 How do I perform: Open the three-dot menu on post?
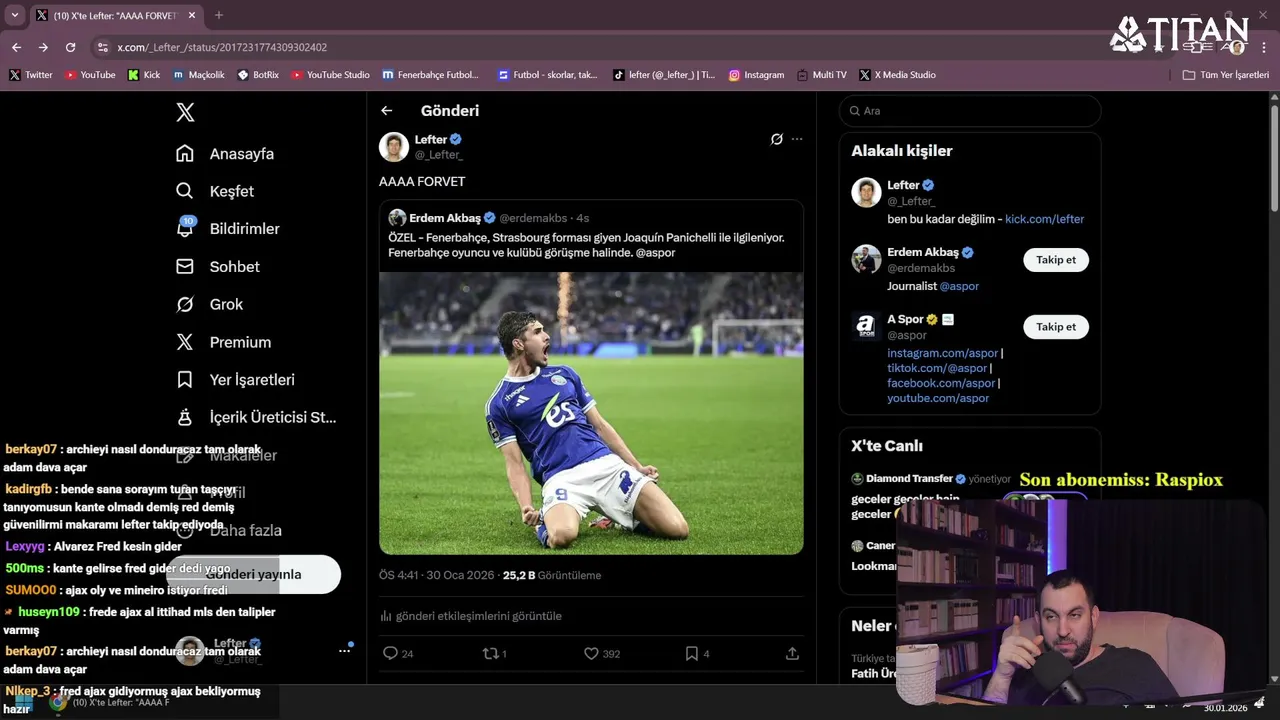coord(797,139)
